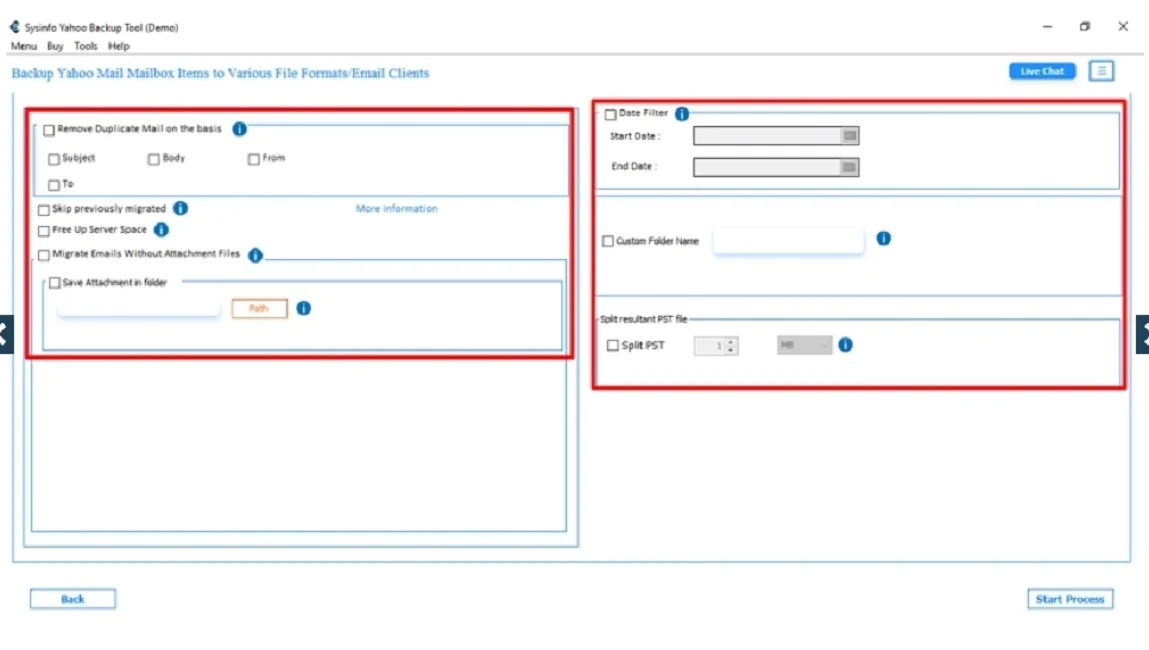Enable Skip previously migrated option
Viewport: 1149px width, 650px height.
pos(44,210)
